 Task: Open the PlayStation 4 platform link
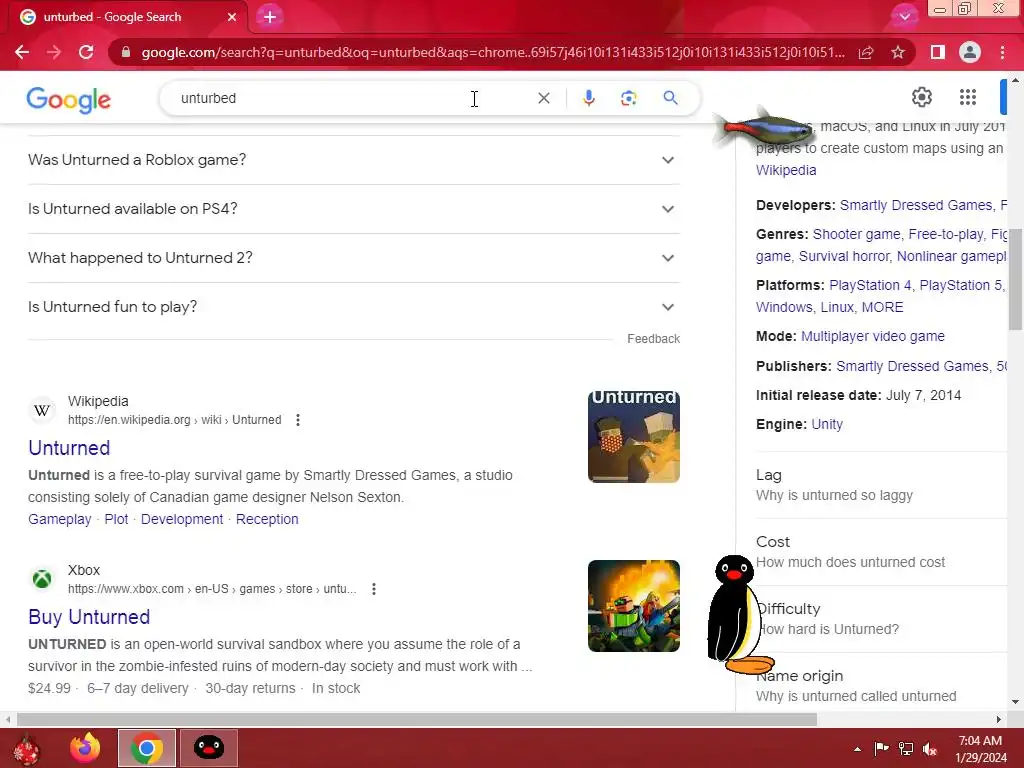pos(870,285)
